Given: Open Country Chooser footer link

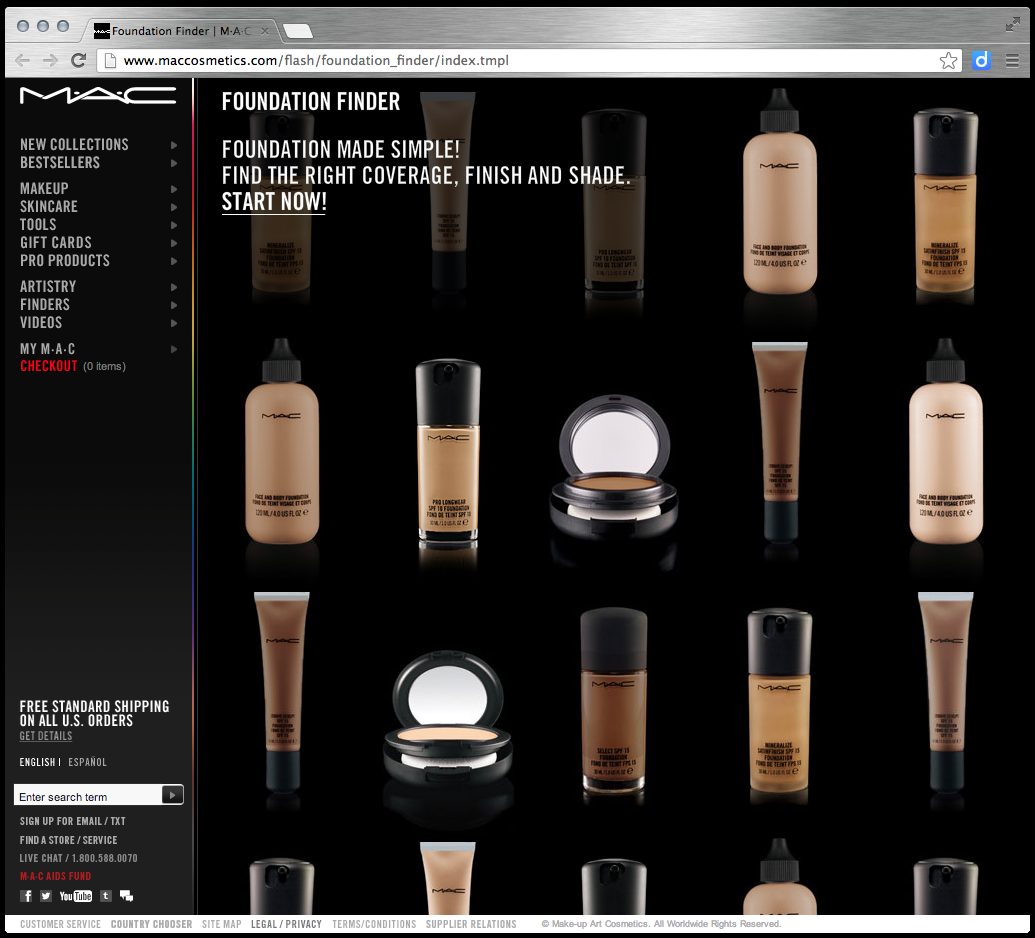Looking at the screenshot, I should (x=151, y=924).
